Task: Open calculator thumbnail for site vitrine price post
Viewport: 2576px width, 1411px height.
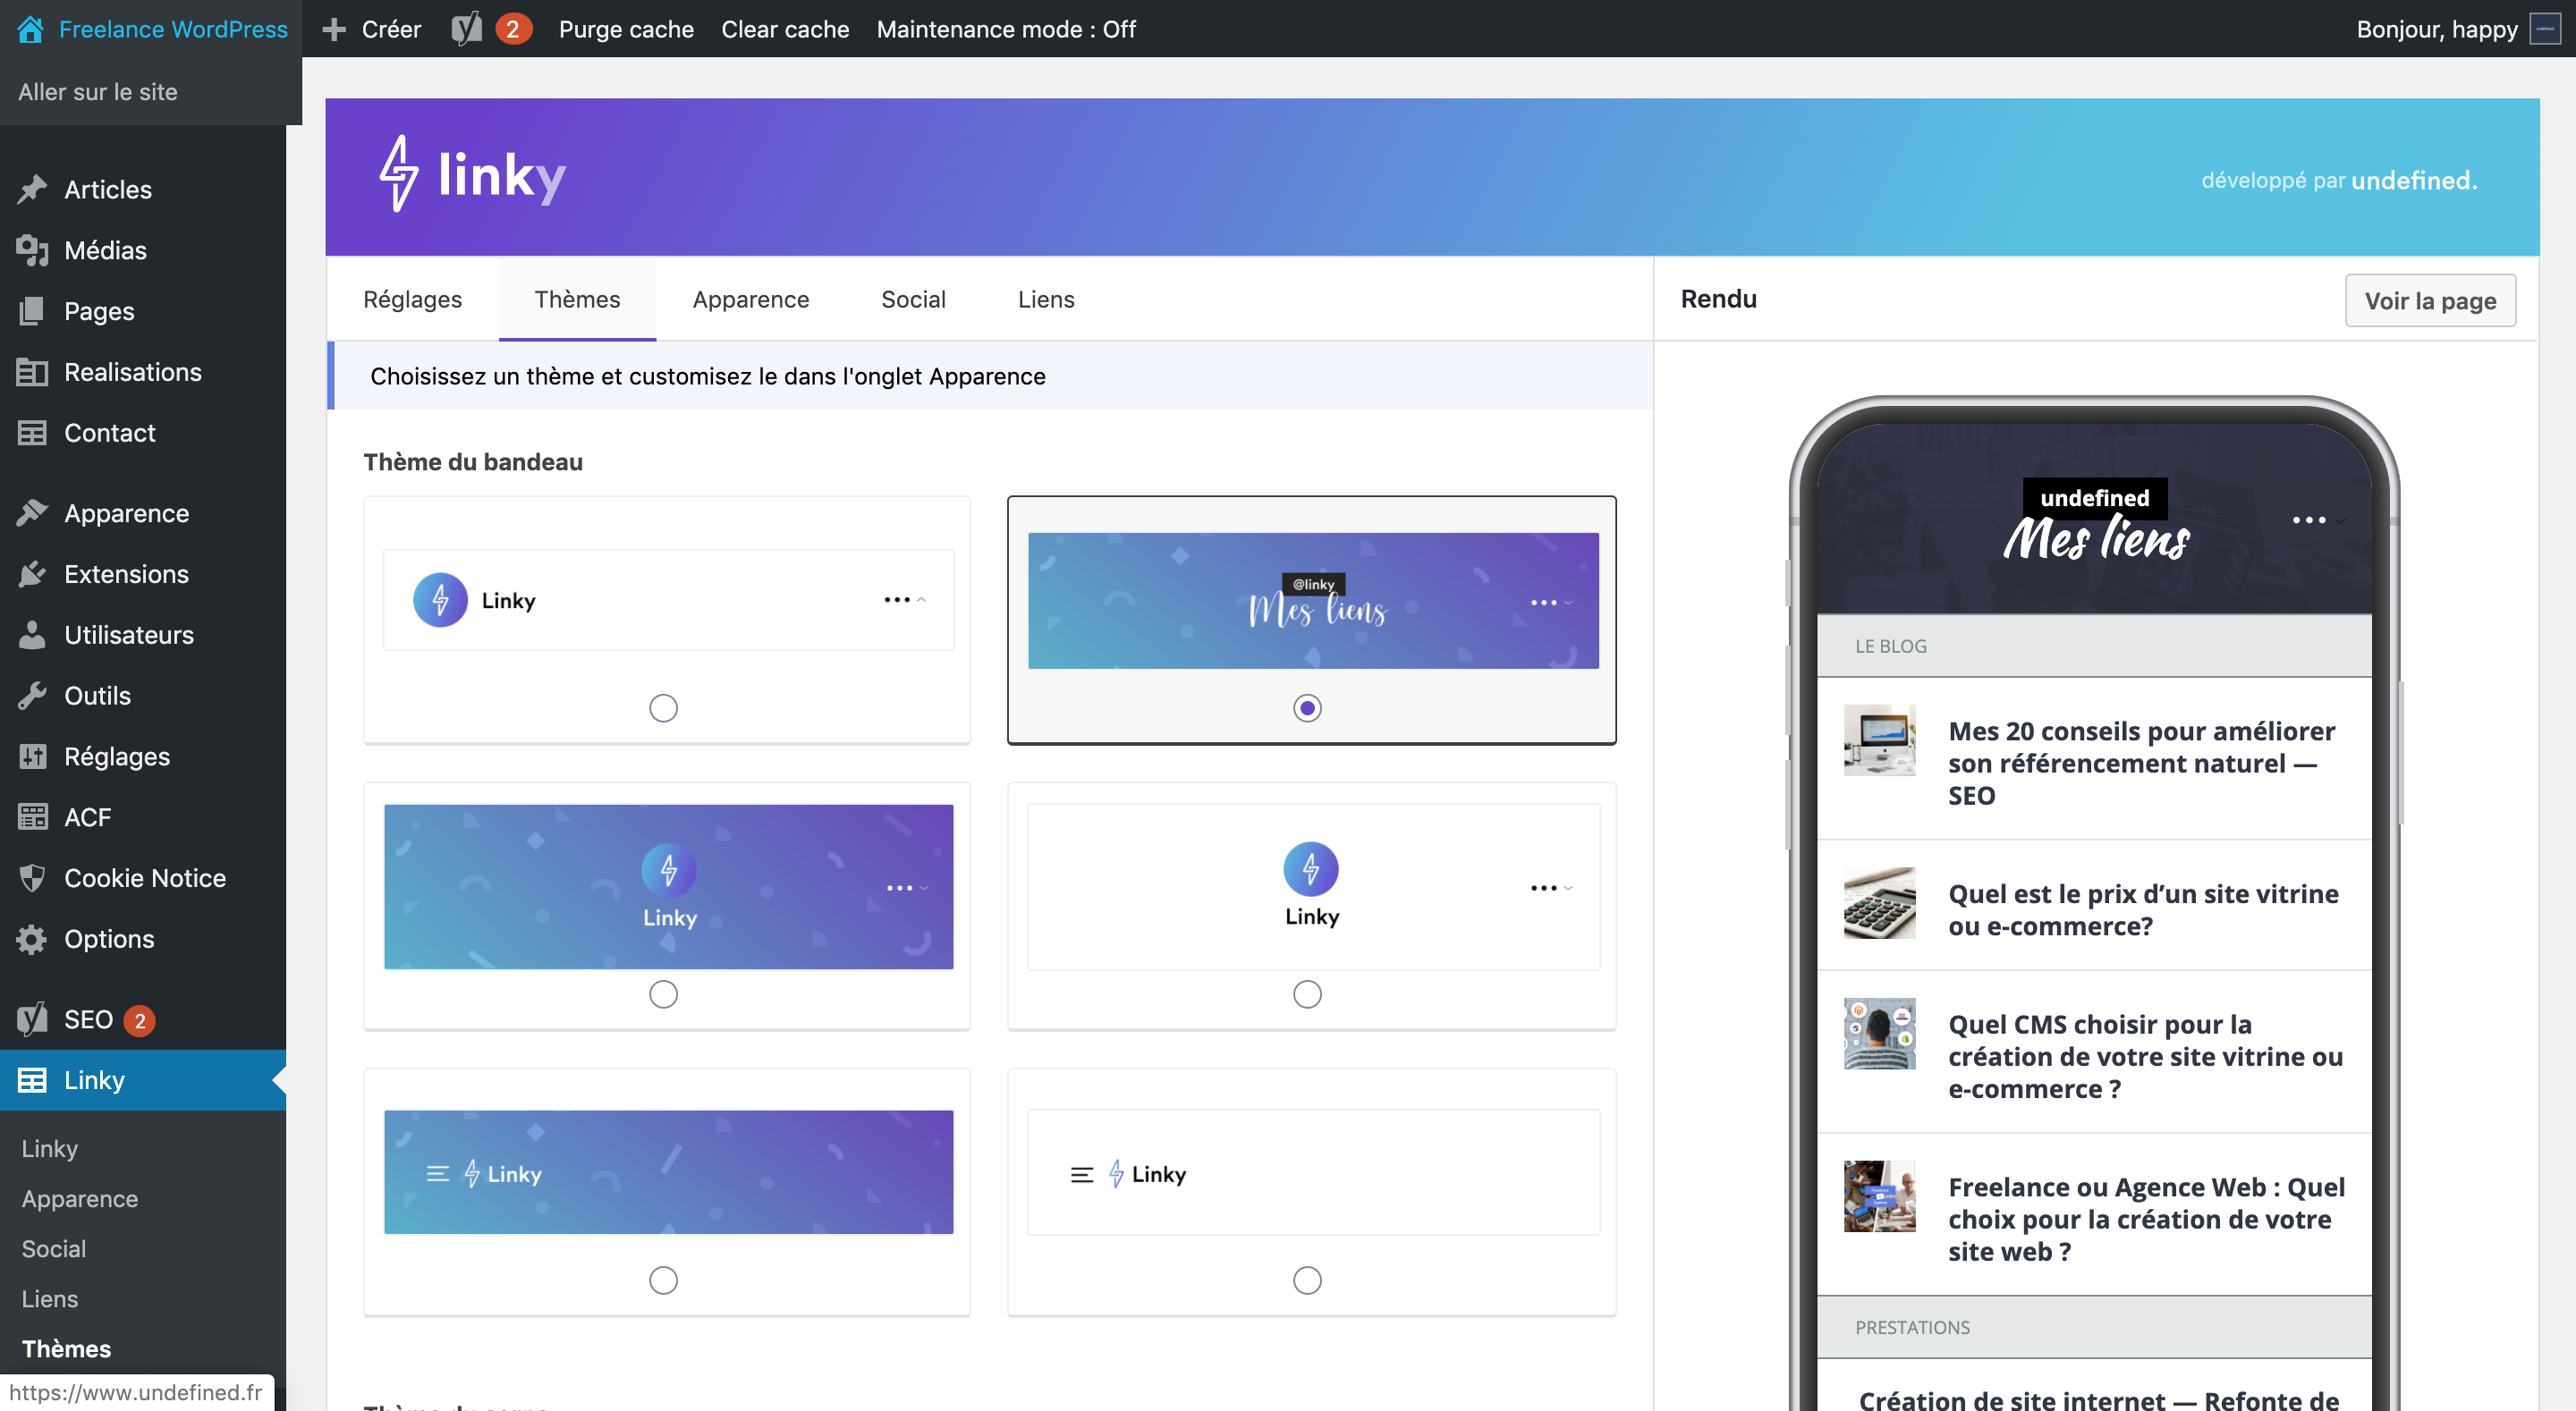Action: pyautogui.click(x=1879, y=902)
